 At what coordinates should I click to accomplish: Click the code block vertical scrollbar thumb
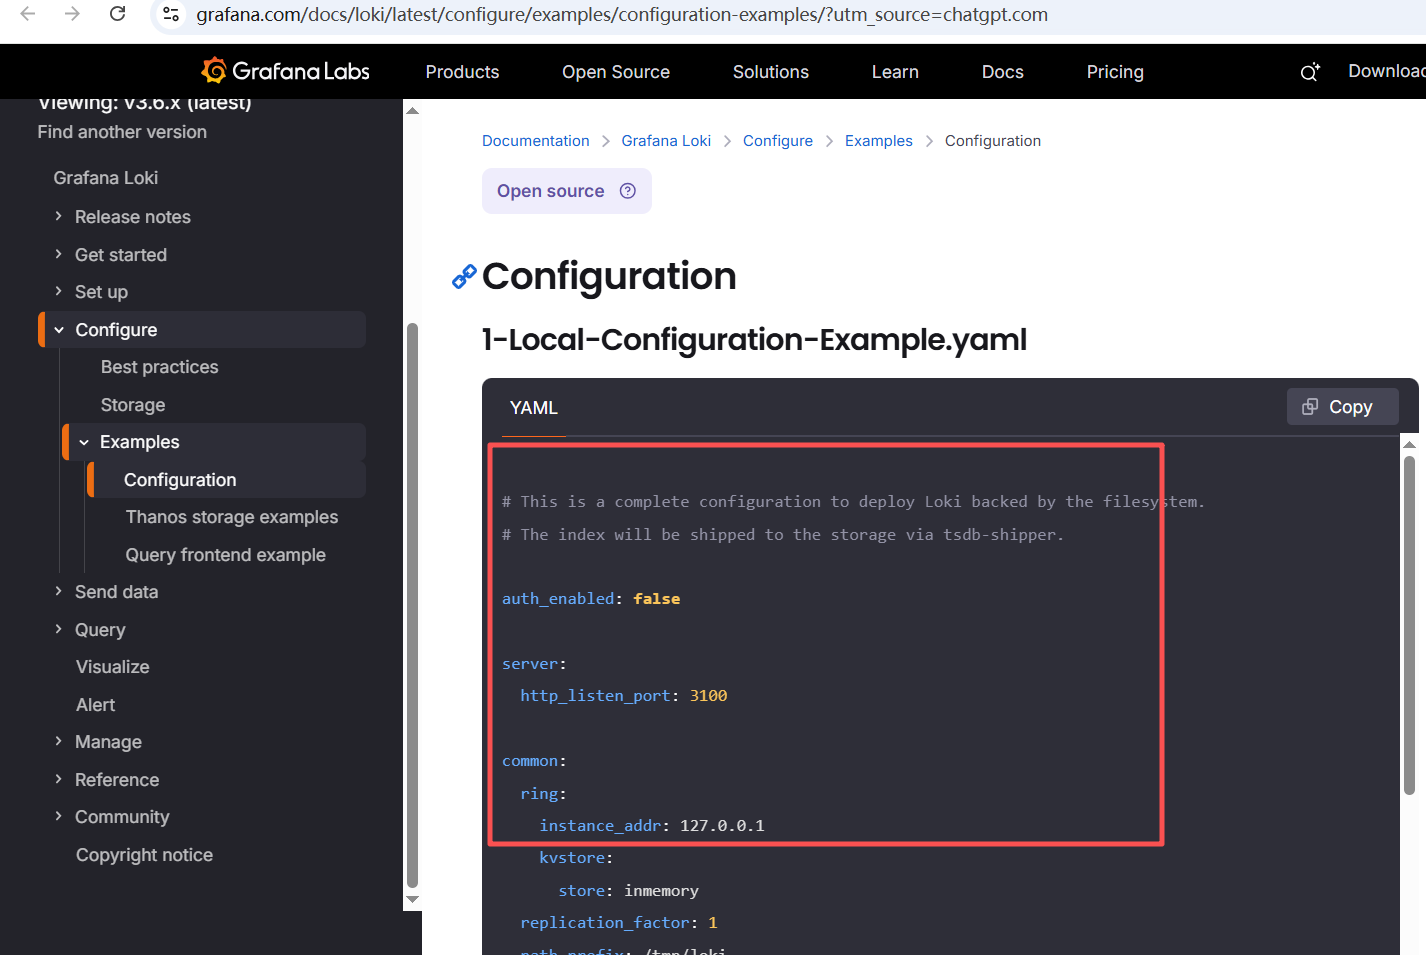[x=1409, y=625]
